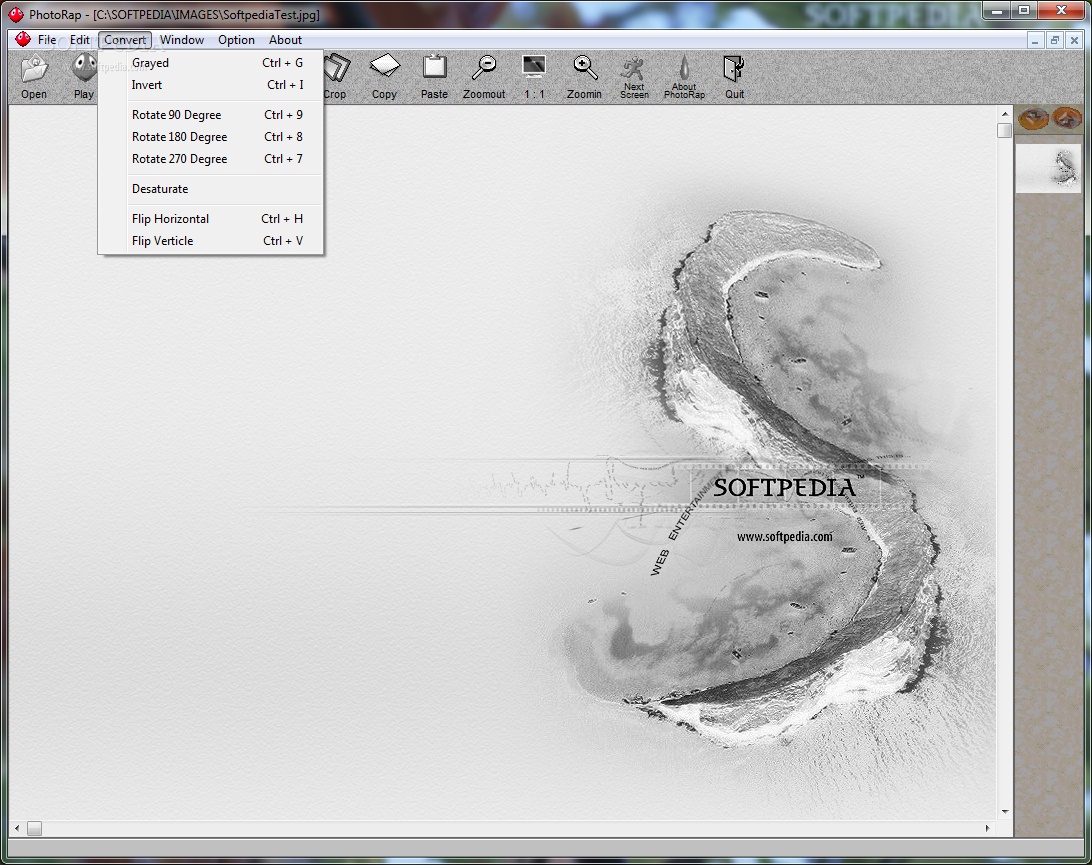This screenshot has height=865, width=1092.
Task: Select Rotate 90 Degree
Action: (x=210, y=115)
